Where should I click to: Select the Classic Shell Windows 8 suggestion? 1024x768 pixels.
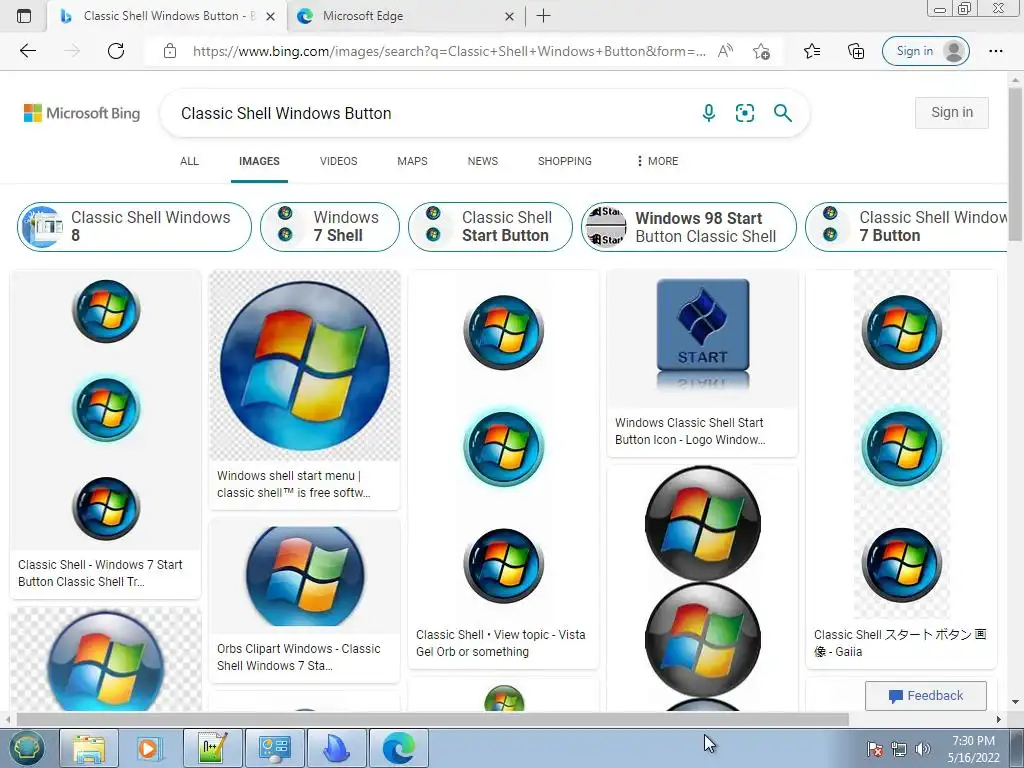pyautogui.click(x=134, y=227)
